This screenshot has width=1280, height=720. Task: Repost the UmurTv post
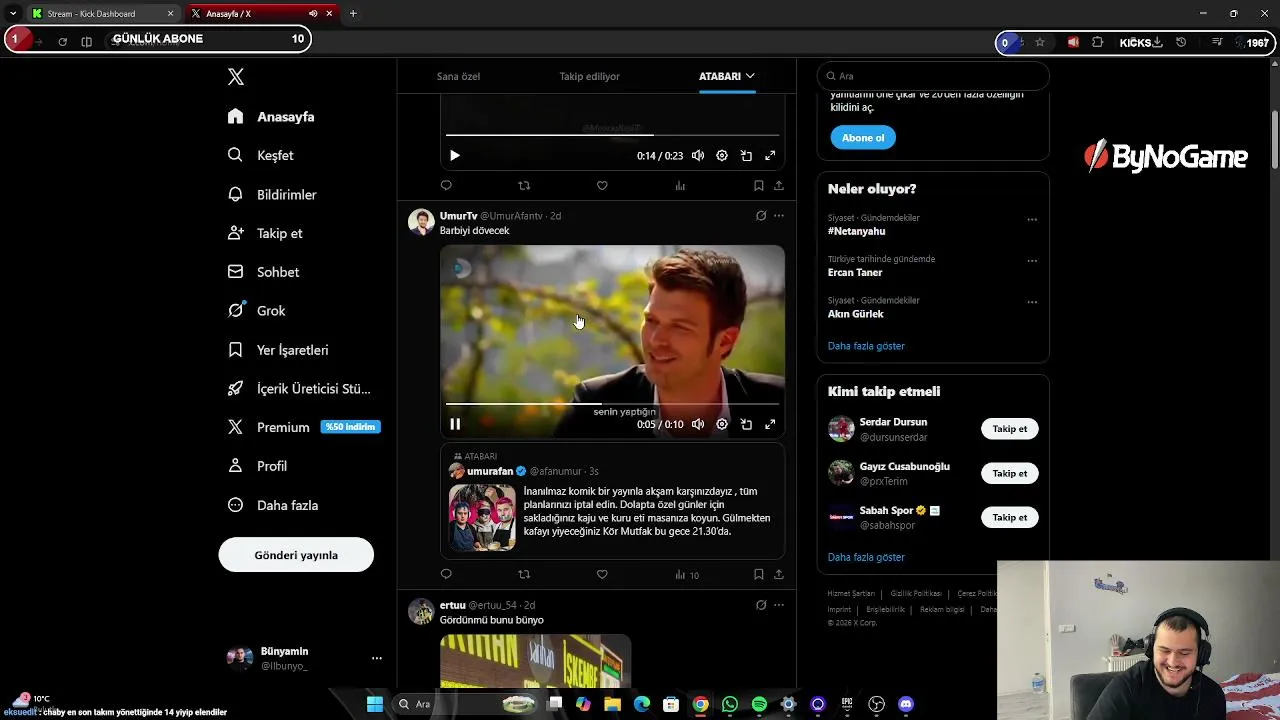coord(524,575)
